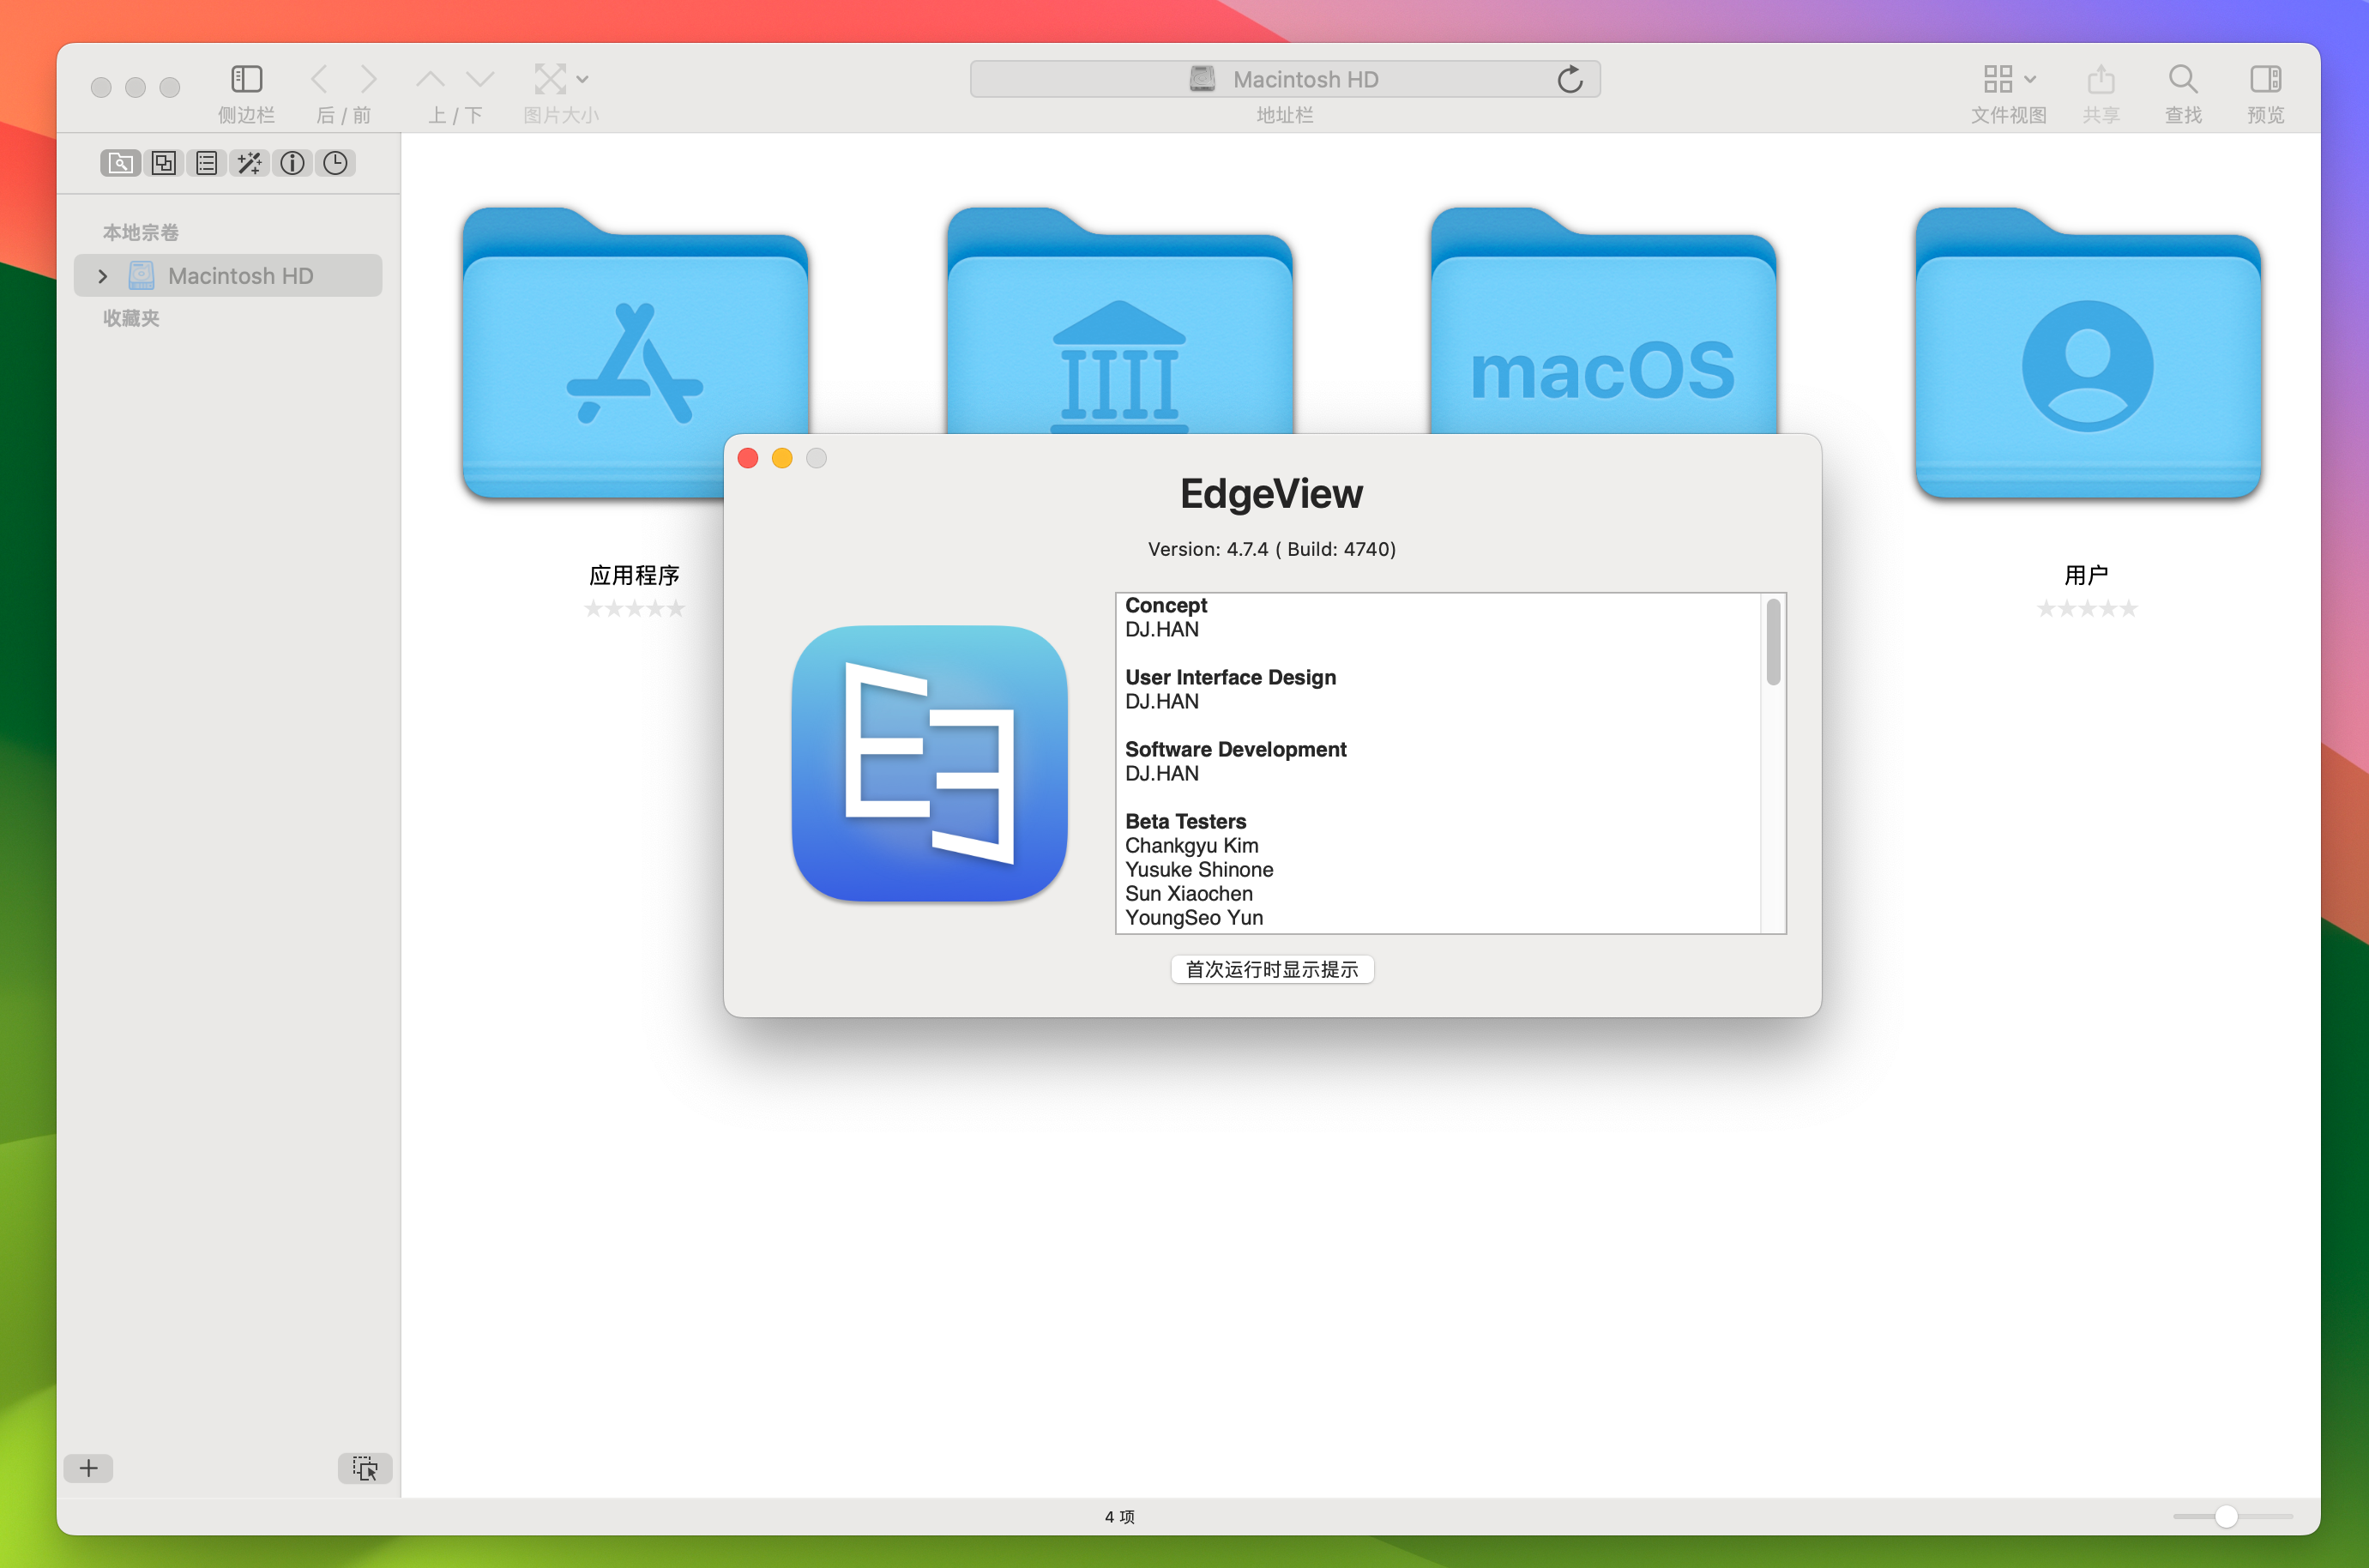Viewport: 2369px width, 1568px height.
Task: Rate 应用程序 folder with the star rating
Action: [634, 608]
